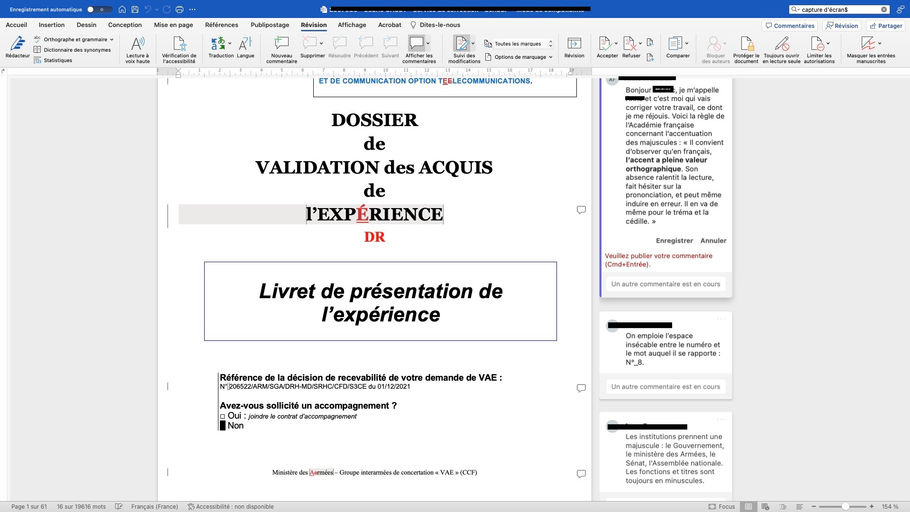This screenshot has width=910, height=512.
Task: Adjust the zoom slider handle
Action: [846, 507]
